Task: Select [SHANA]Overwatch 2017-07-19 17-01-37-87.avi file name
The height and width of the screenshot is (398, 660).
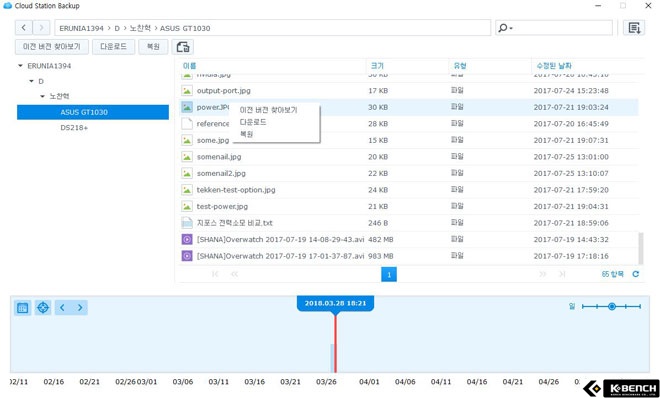Action: tap(280, 256)
